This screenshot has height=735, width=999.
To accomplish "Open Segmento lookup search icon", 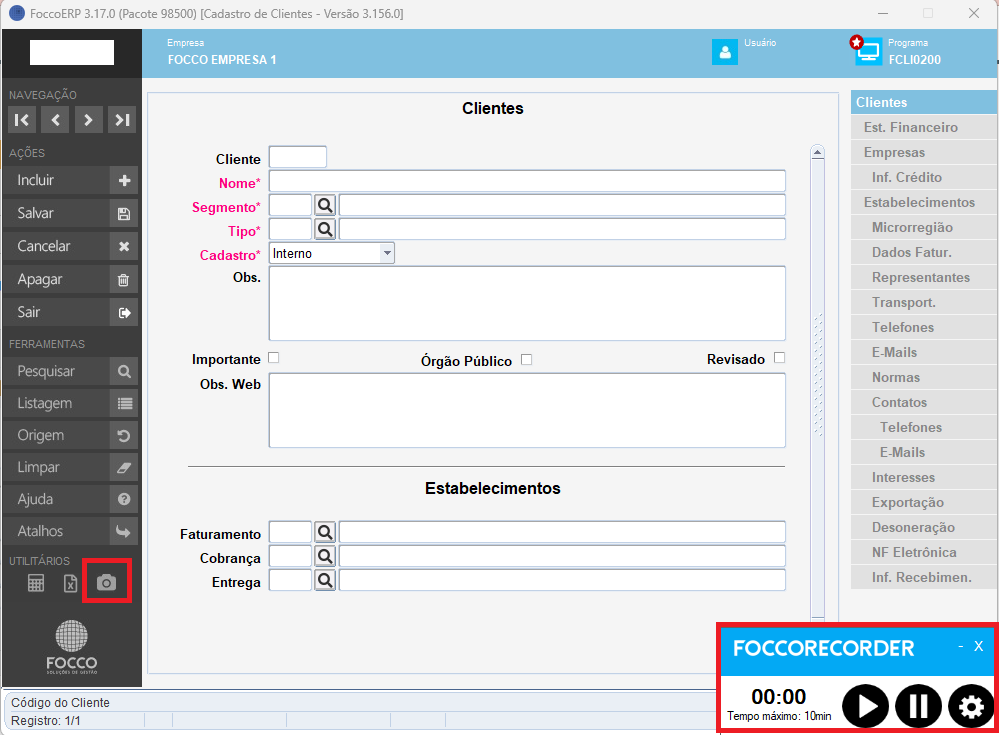I will pyautogui.click(x=325, y=206).
